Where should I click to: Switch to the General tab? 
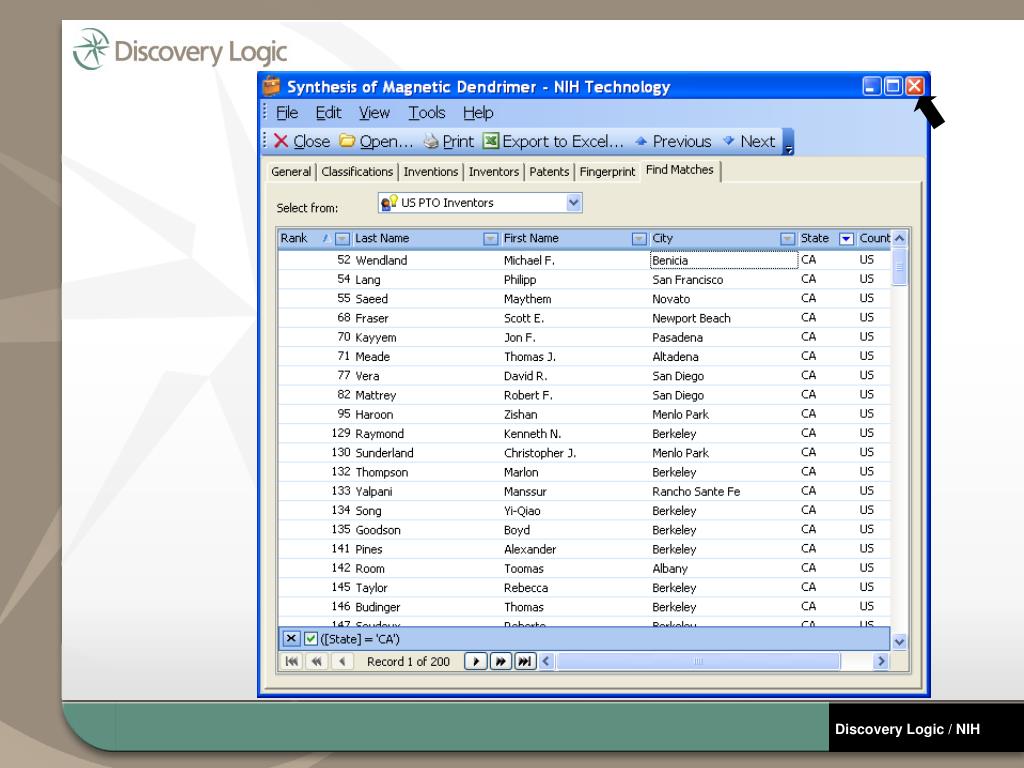pos(291,172)
